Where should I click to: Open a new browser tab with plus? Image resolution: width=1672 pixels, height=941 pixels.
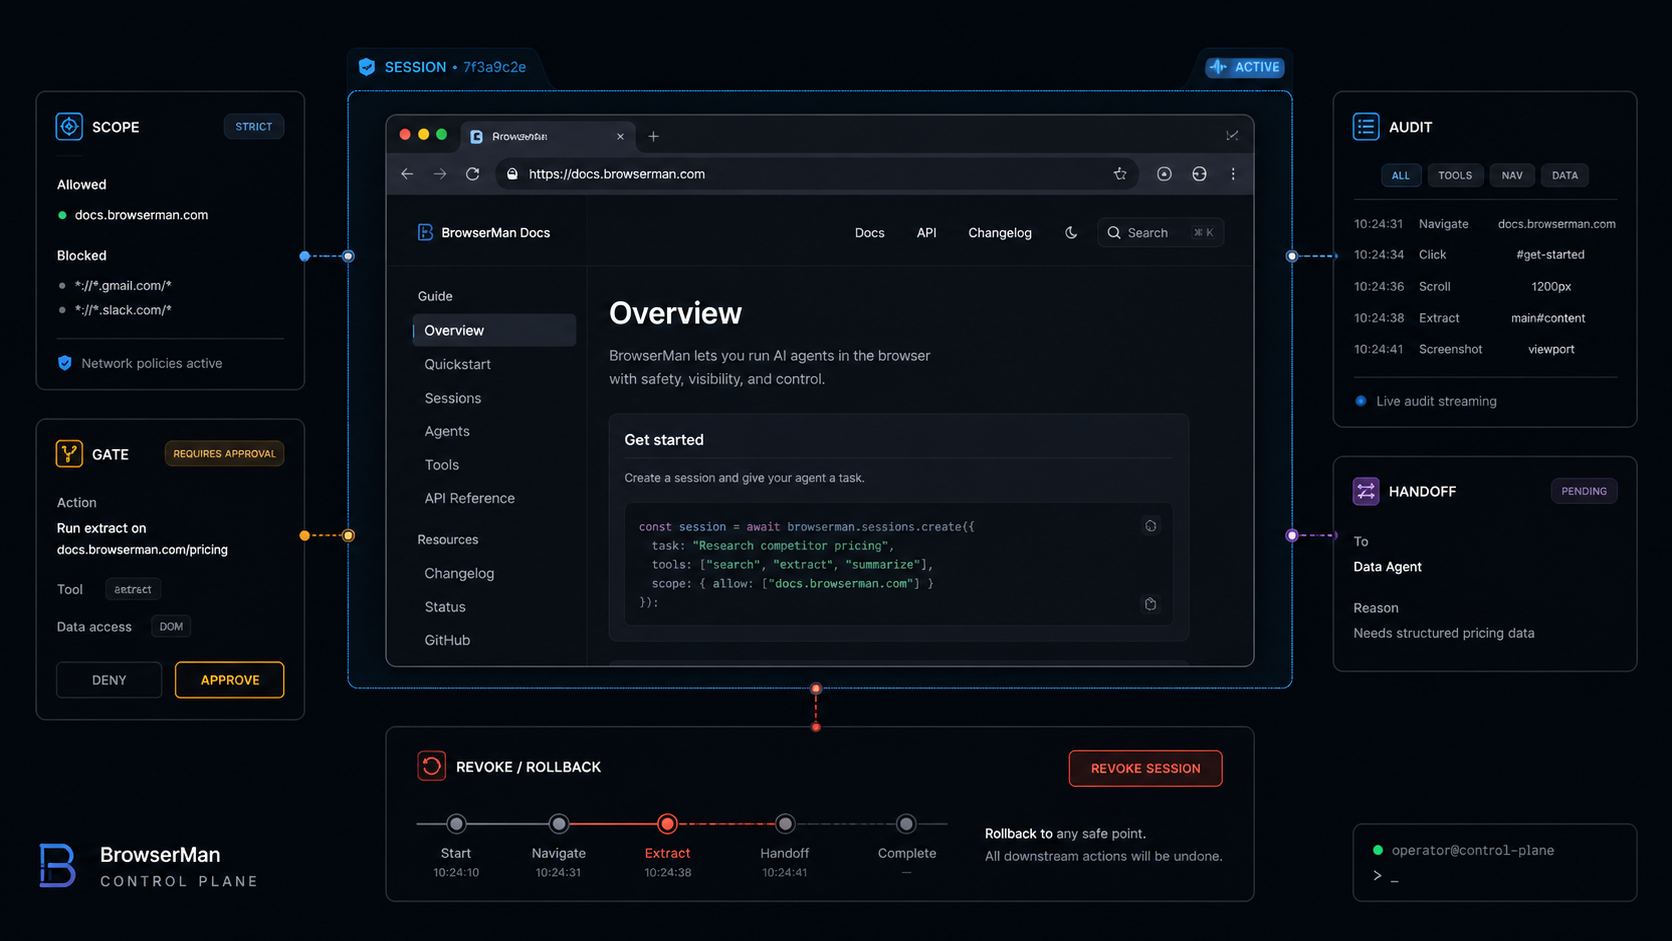click(x=654, y=136)
